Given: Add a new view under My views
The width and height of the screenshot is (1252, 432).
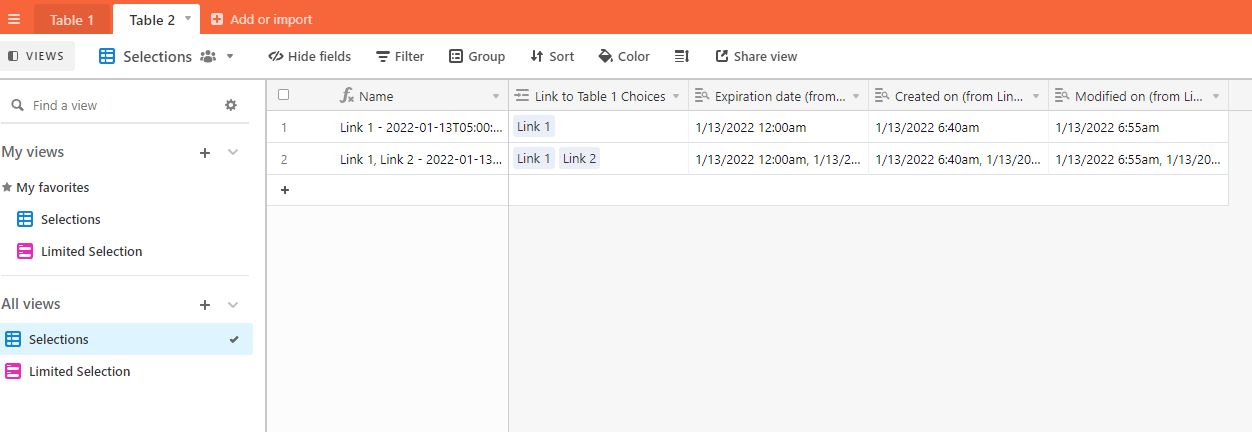Looking at the screenshot, I should 205,152.
